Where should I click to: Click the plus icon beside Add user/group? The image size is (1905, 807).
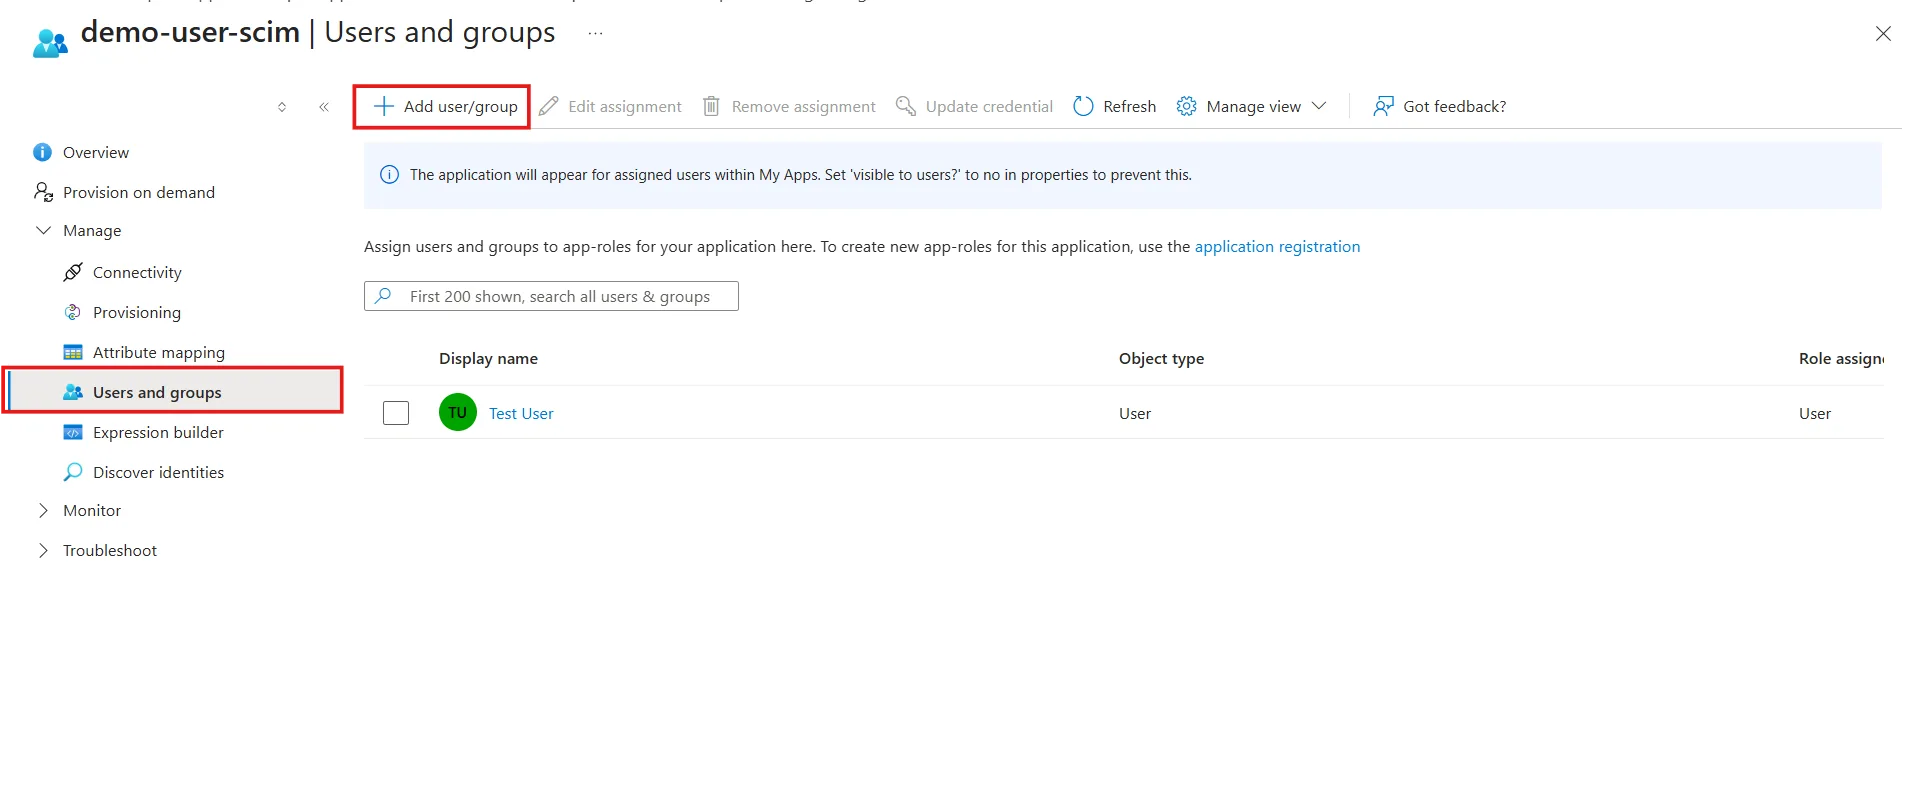coord(384,106)
